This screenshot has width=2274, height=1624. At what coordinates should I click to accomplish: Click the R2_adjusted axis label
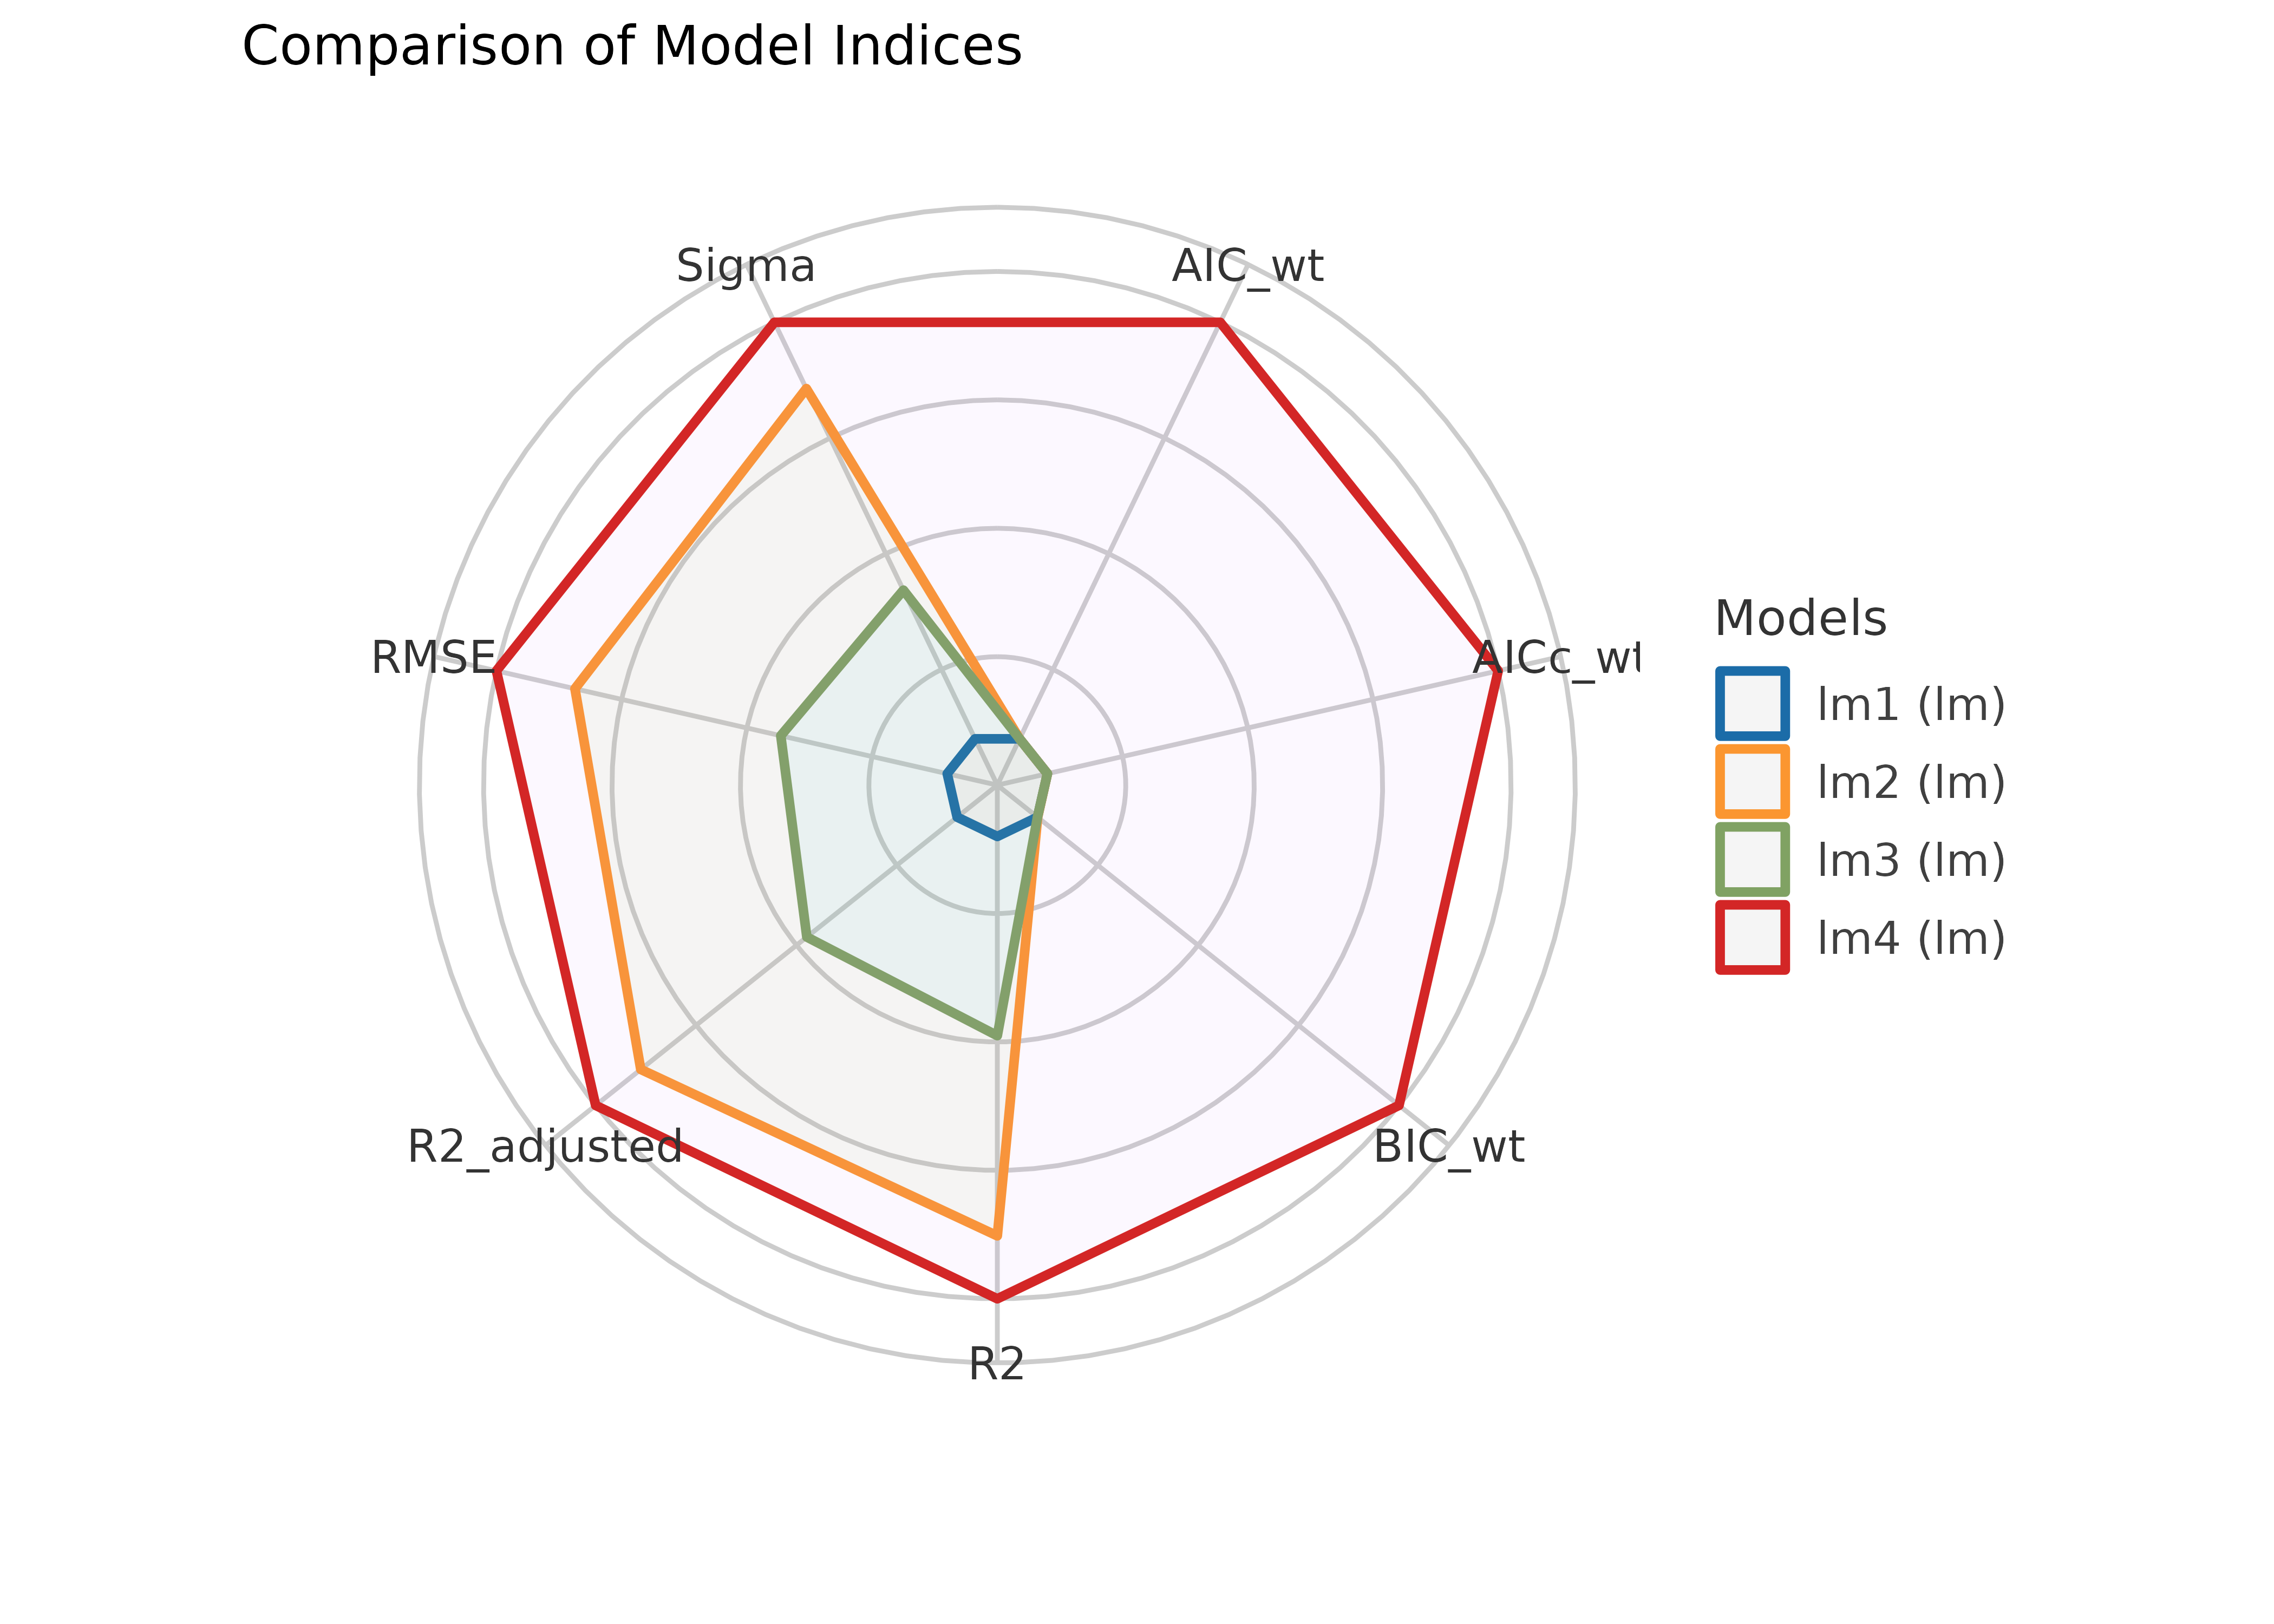point(545,1147)
